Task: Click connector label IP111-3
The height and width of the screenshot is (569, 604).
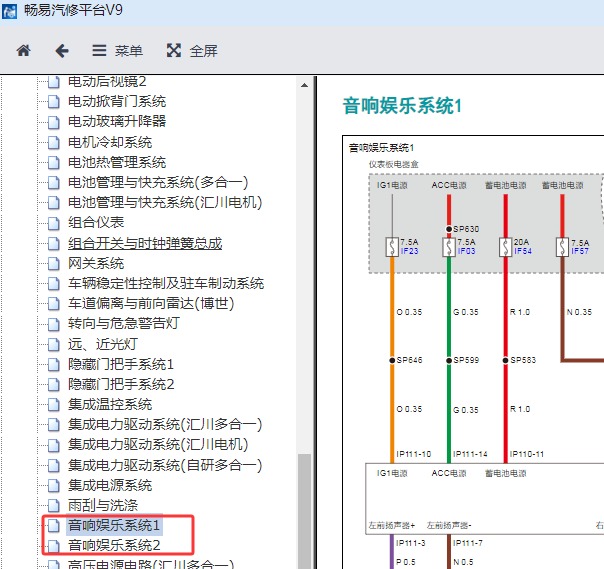Action: (x=411, y=543)
